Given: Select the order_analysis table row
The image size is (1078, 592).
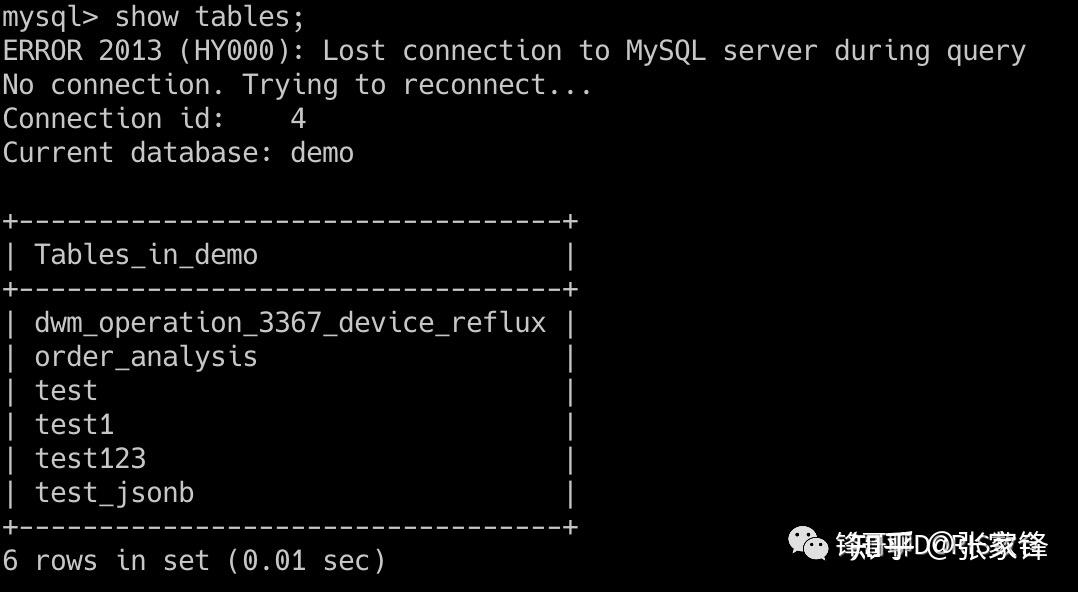Looking at the screenshot, I should pos(289,357).
